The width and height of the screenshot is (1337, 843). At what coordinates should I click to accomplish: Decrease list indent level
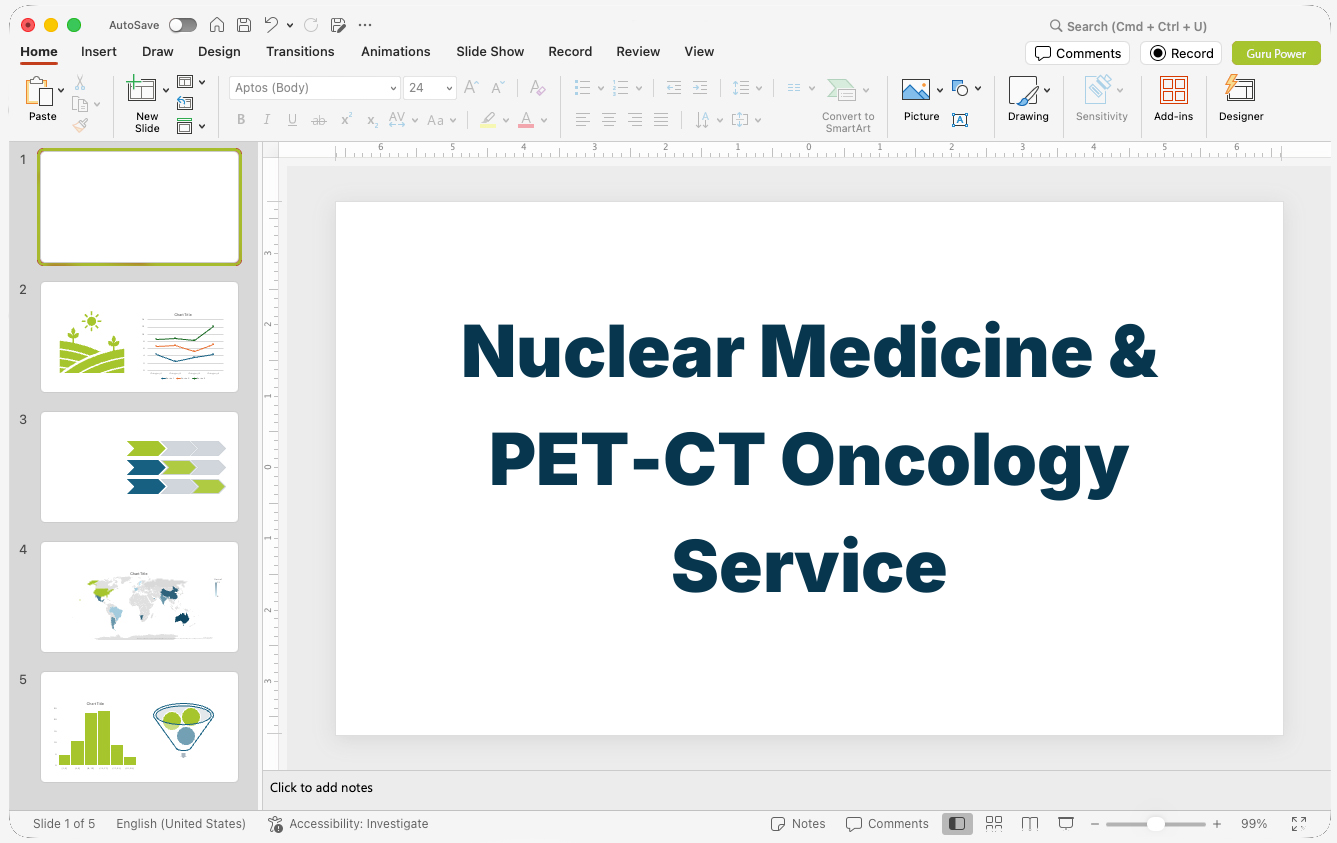coord(674,88)
